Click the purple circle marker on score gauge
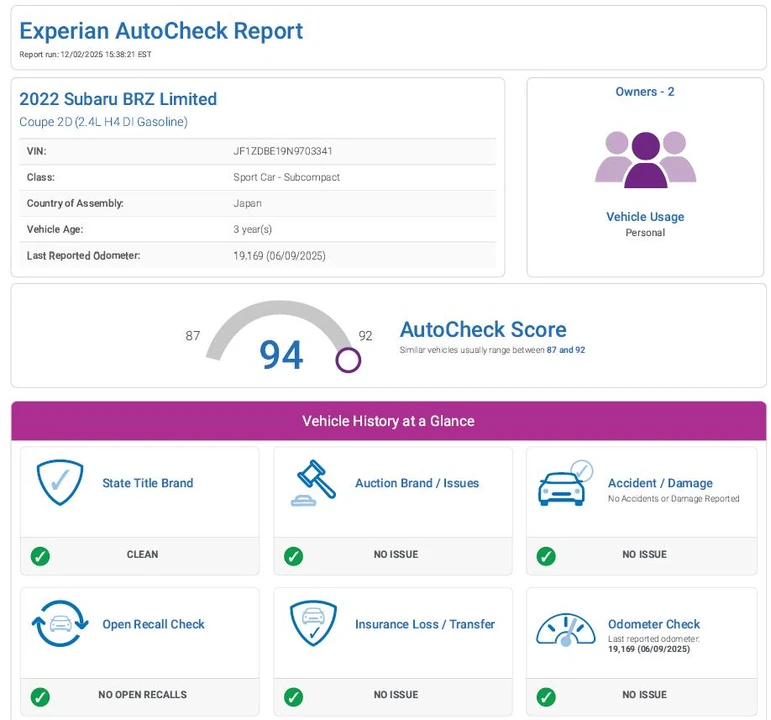Viewport: 771px width, 720px height. [x=348, y=360]
